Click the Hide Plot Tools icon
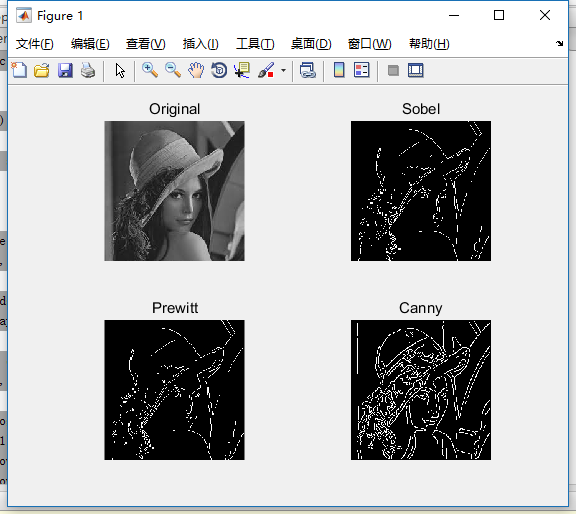Viewport: 576px width, 514px height. [393, 70]
